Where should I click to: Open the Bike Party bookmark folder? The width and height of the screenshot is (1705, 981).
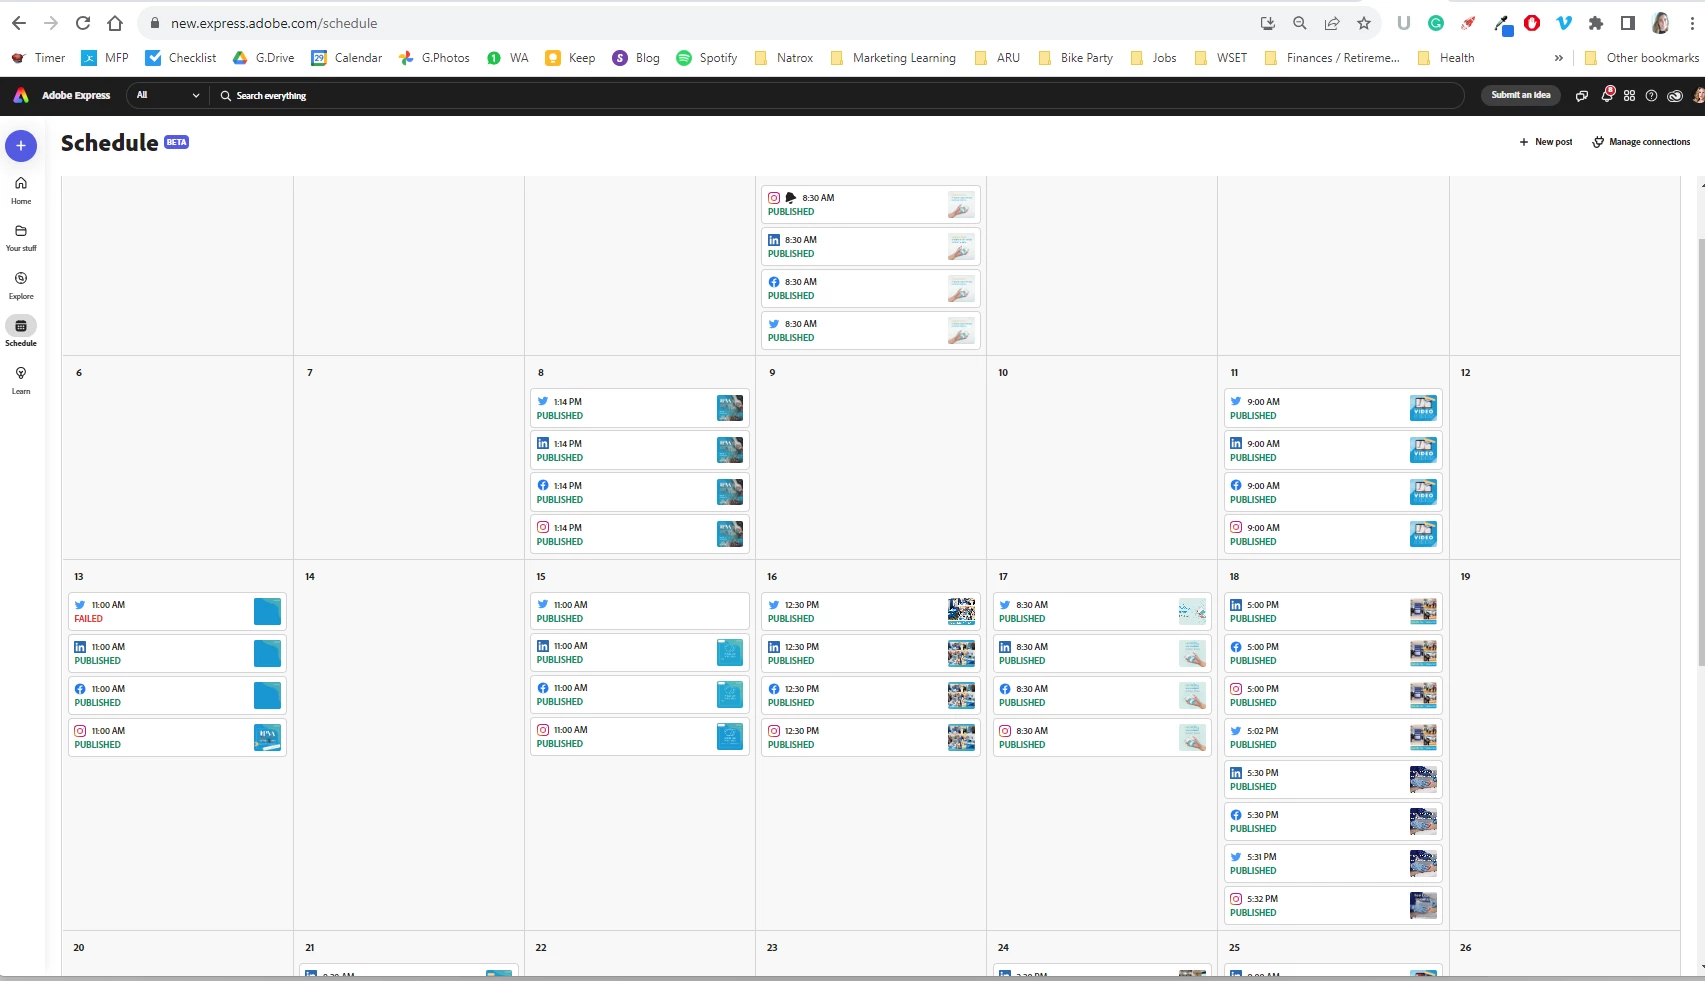click(1075, 58)
